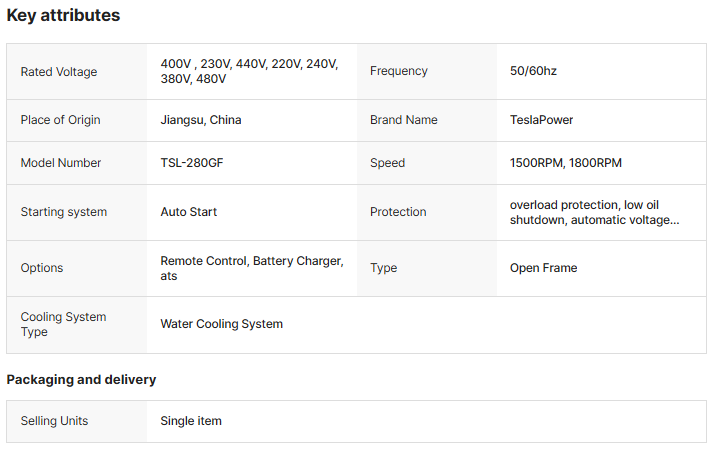Click the Auto Start value
Screen dimensions: 712x457
(x=188, y=212)
